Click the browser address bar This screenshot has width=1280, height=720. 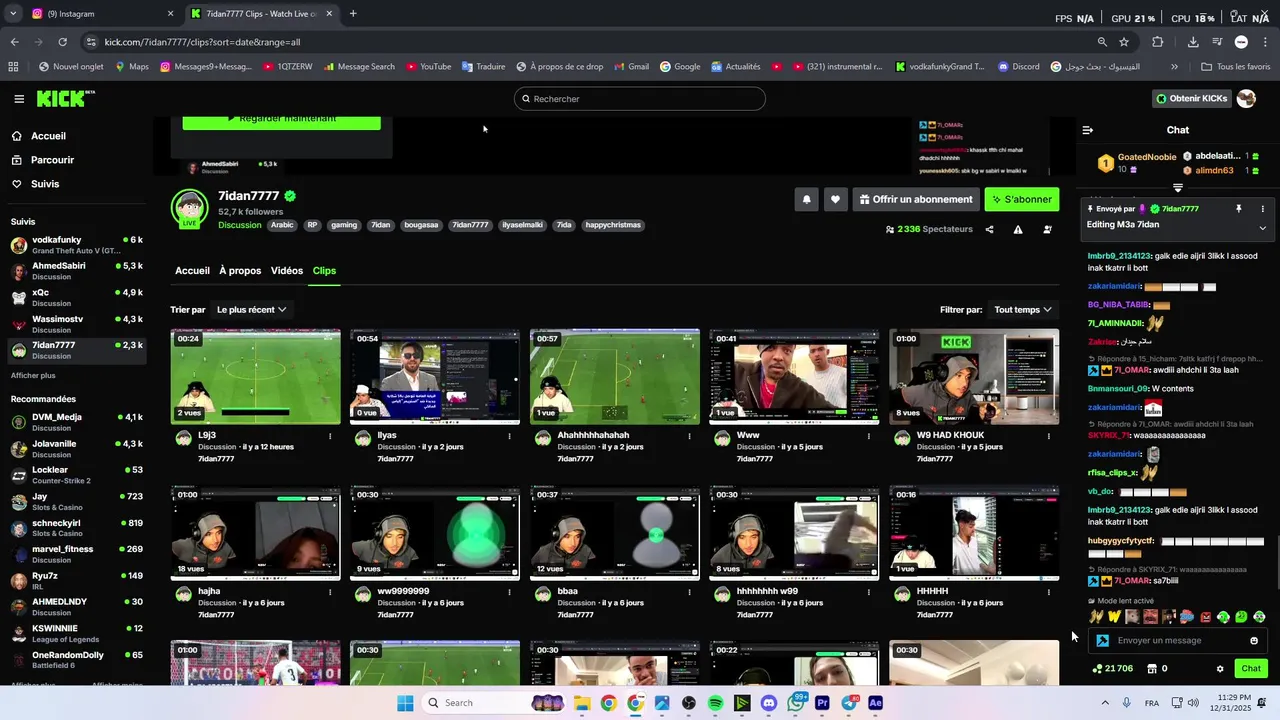click(590, 42)
